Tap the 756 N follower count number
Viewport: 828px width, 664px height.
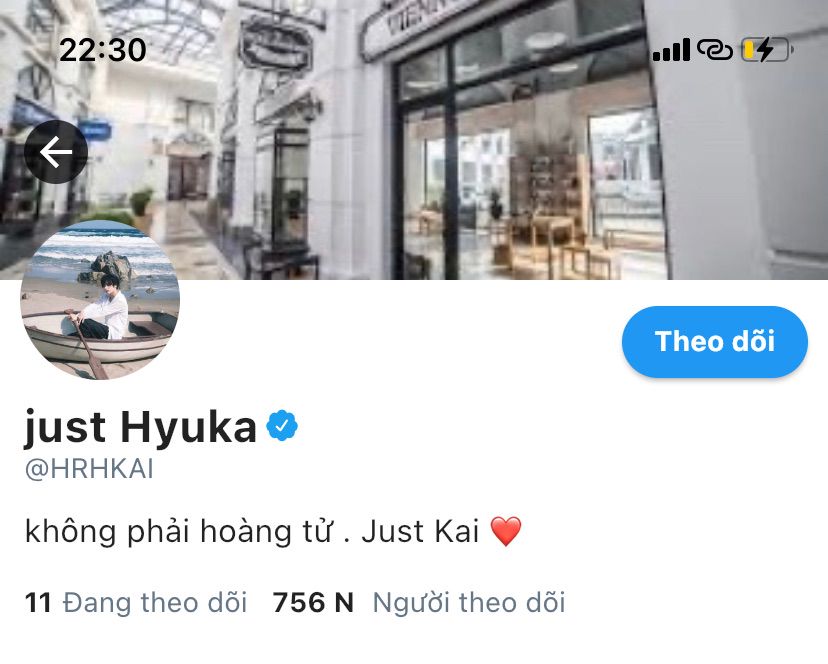[313, 603]
